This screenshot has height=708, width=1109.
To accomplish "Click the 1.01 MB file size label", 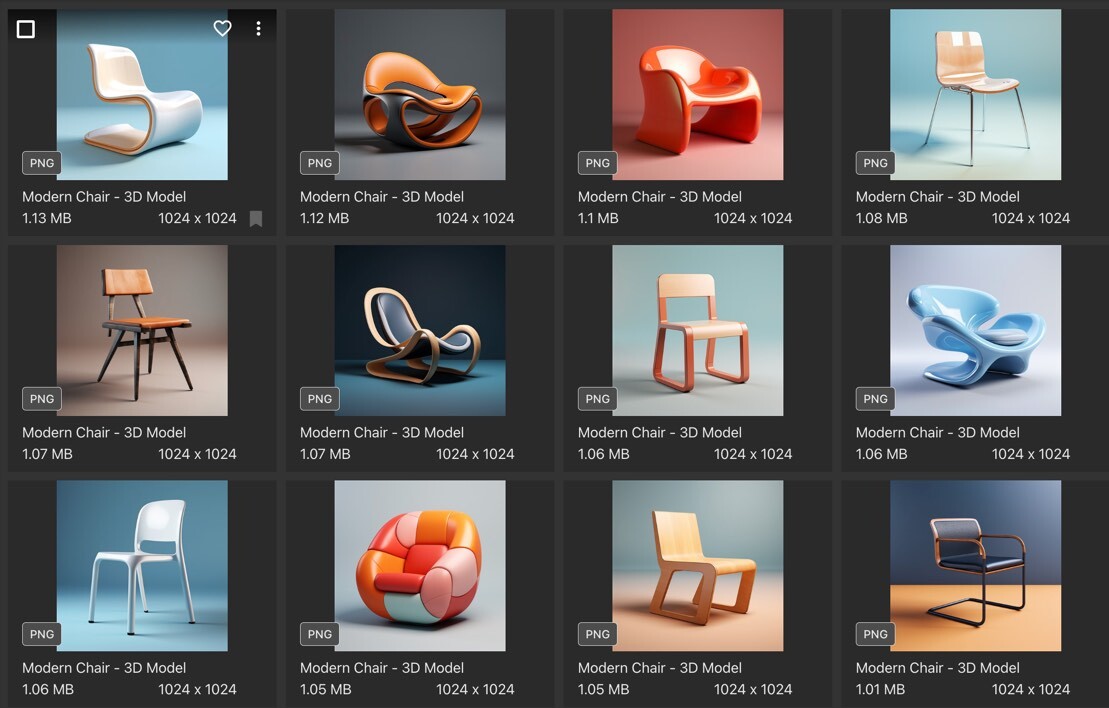I will pyautogui.click(x=880, y=689).
